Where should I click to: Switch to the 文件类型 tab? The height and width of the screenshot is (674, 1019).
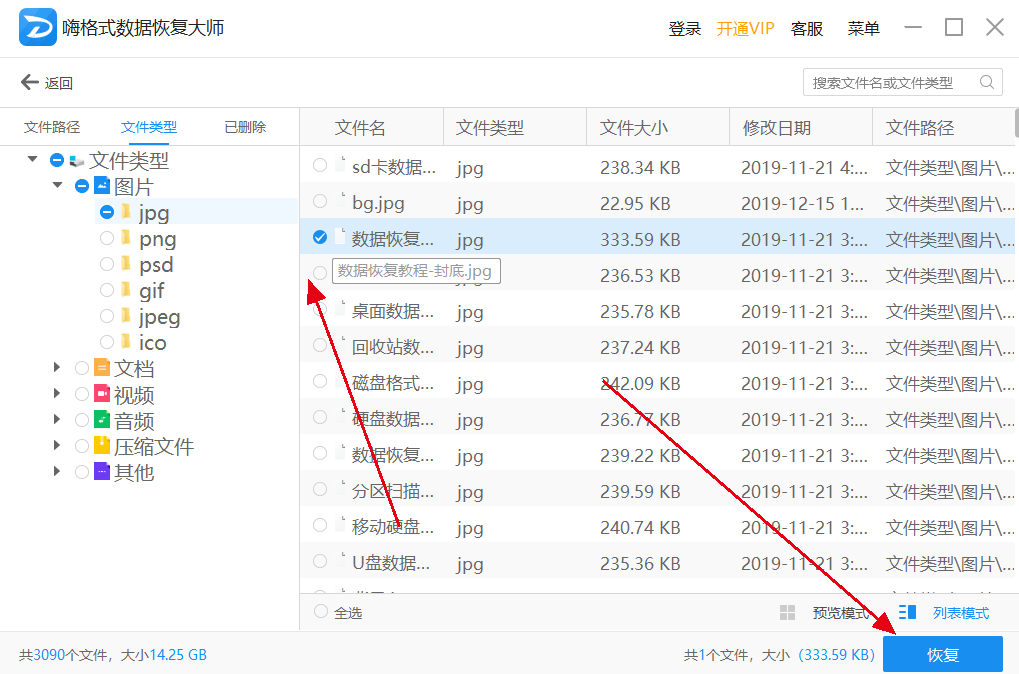point(149,127)
